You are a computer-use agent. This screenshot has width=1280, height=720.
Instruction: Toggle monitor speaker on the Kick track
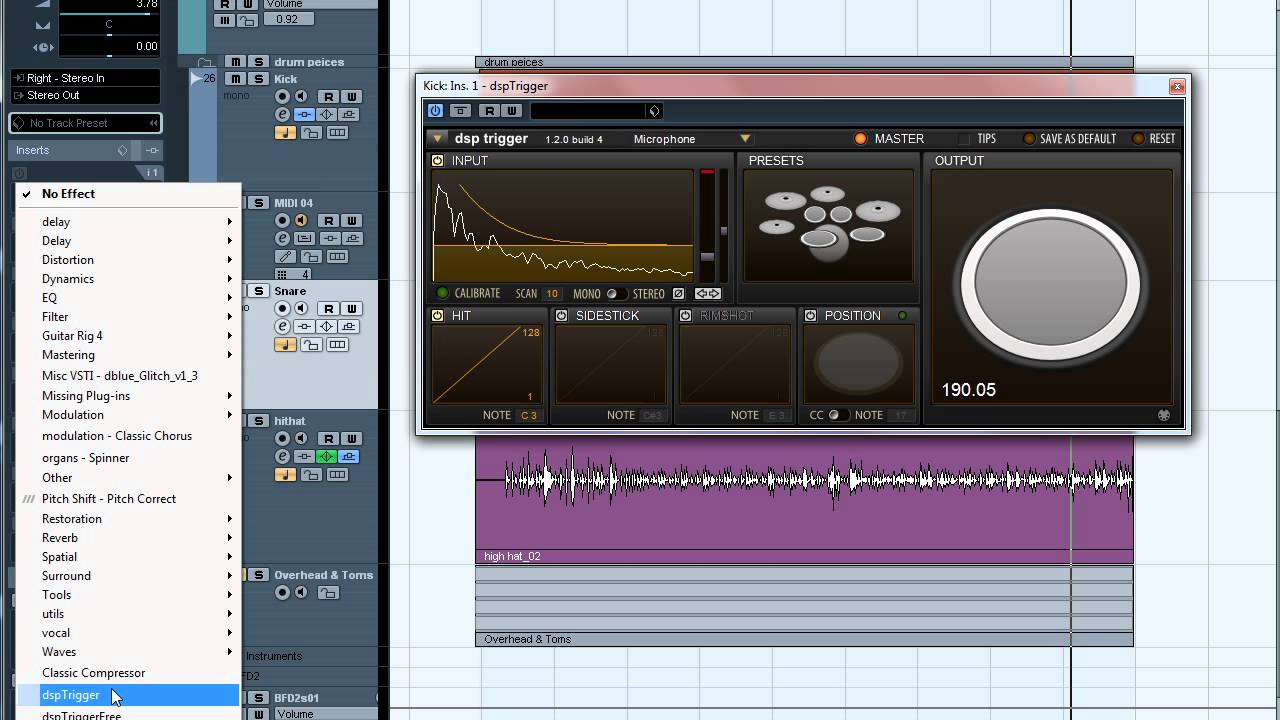coord(300,97)
